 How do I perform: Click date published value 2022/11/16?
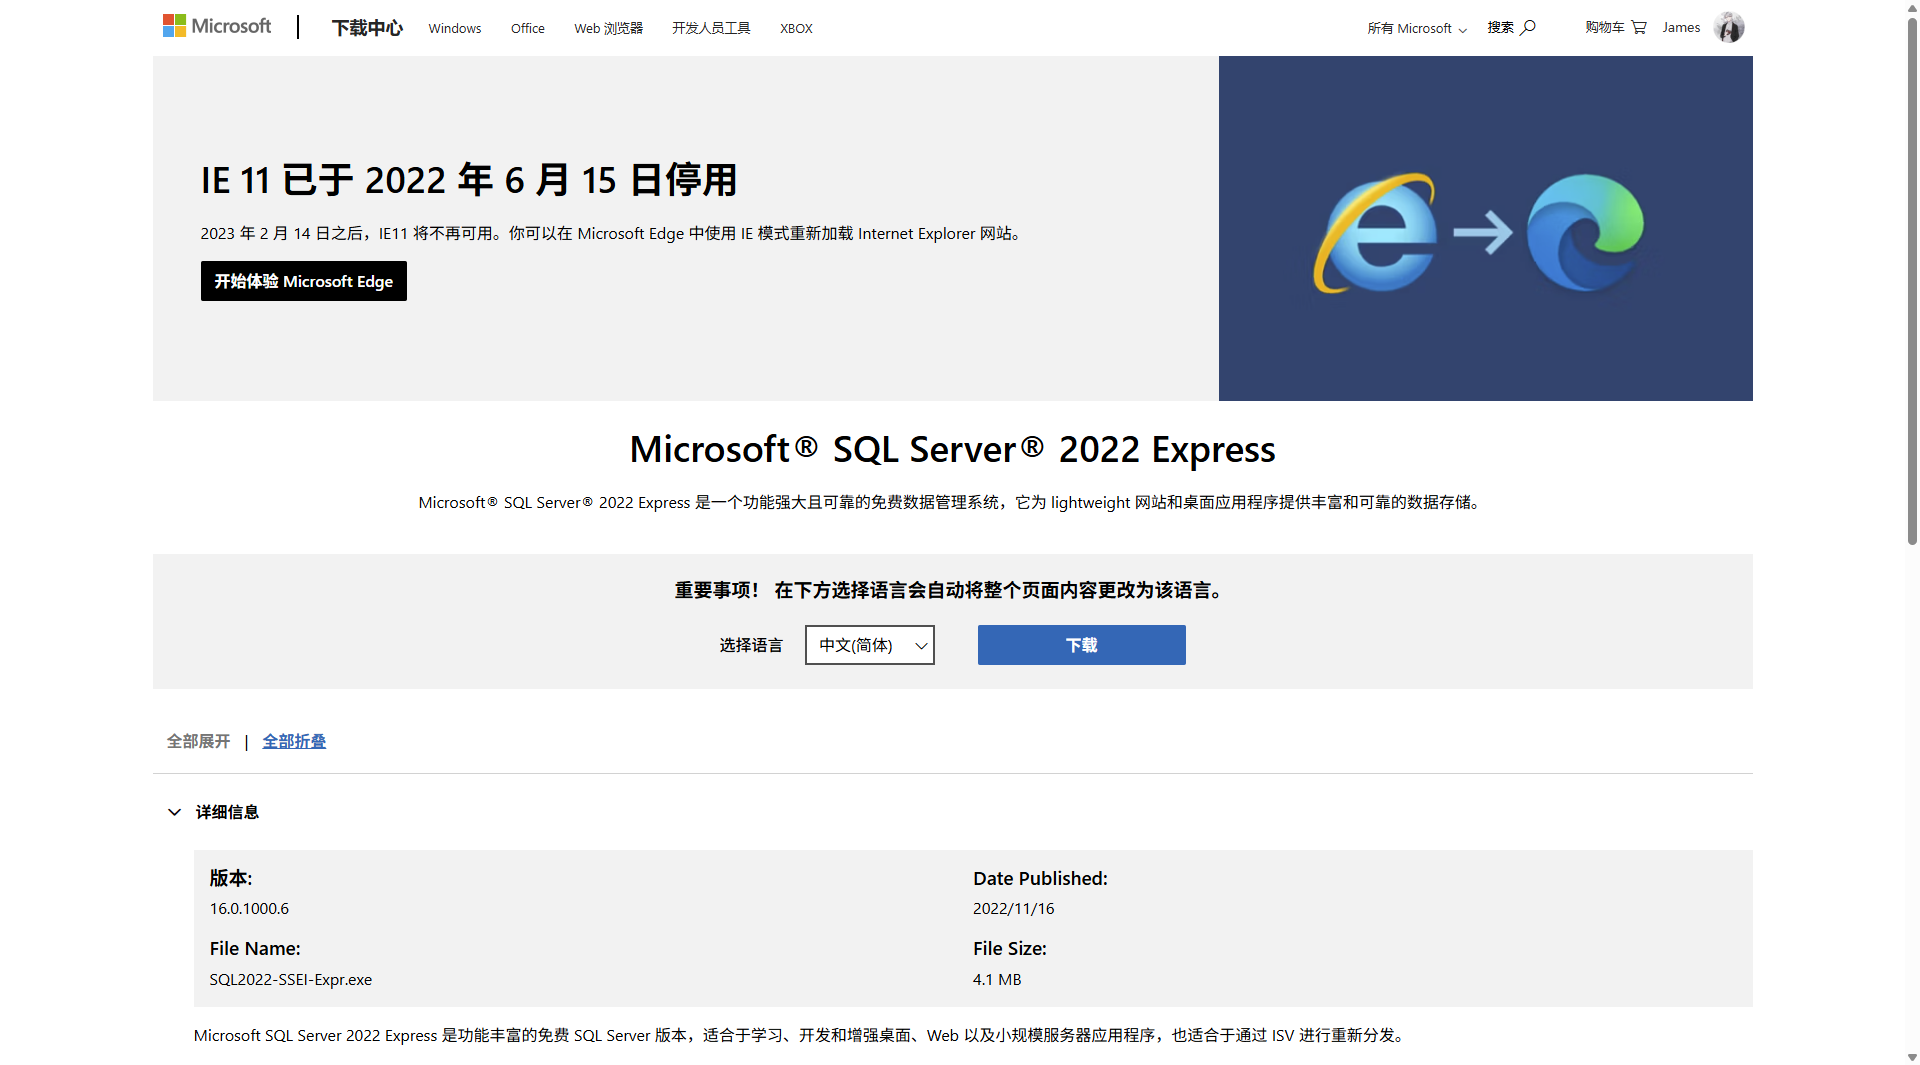tap(1014, 908)
